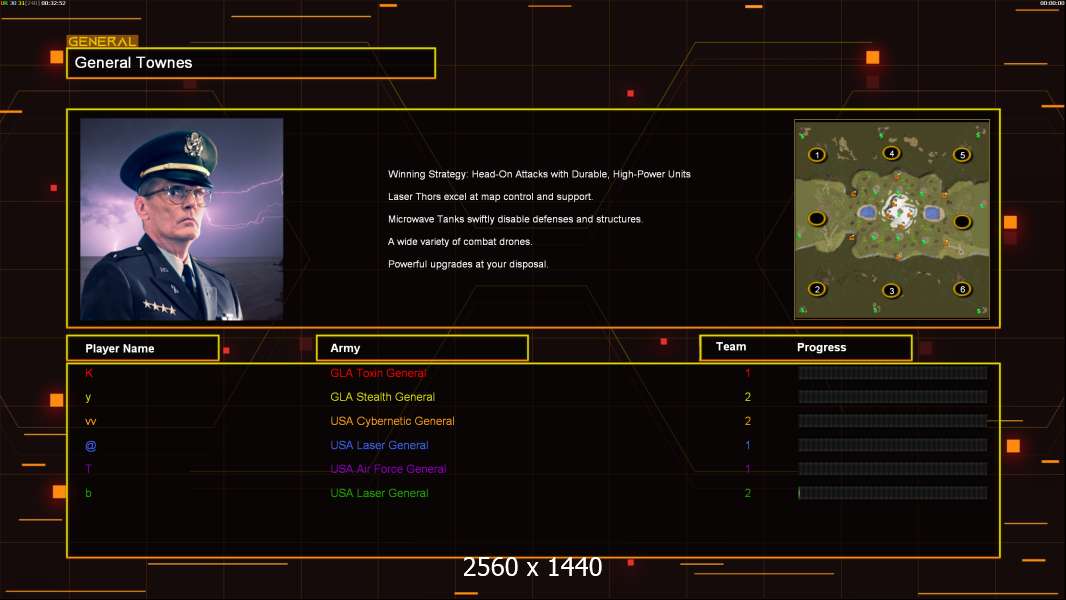Image resolution: width=1066 pixels, height=600 pixels.
Task: Click the unnumbered right-edge marker on the minimap
Action: [x=962, y=222]
